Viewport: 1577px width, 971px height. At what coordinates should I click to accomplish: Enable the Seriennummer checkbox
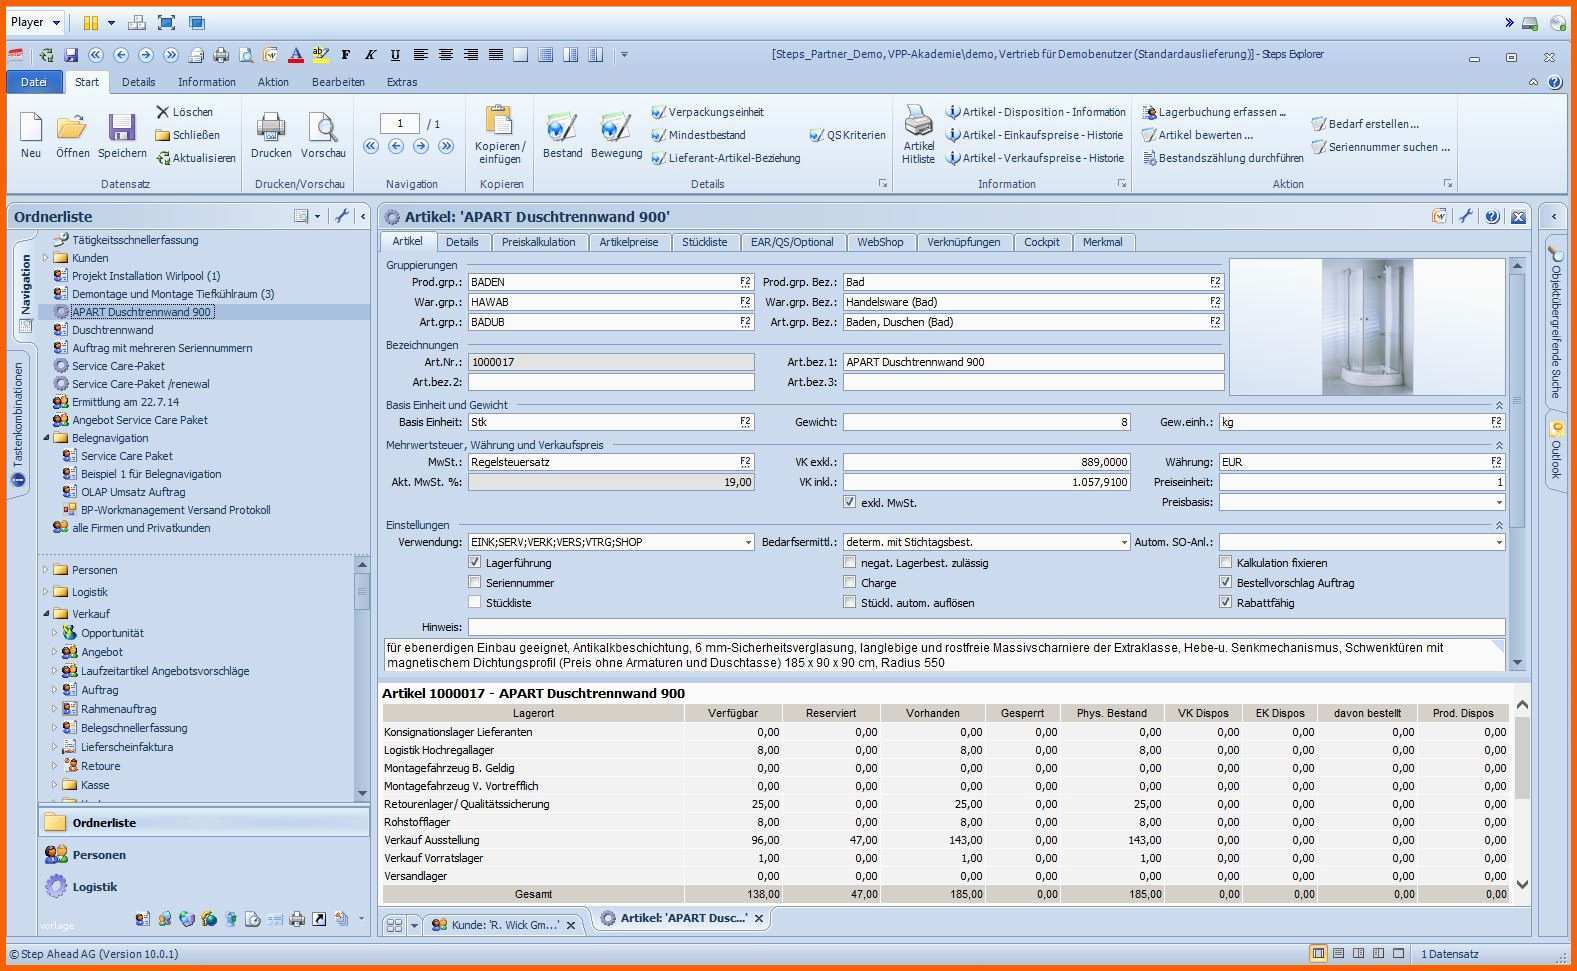tap(475, 583)
